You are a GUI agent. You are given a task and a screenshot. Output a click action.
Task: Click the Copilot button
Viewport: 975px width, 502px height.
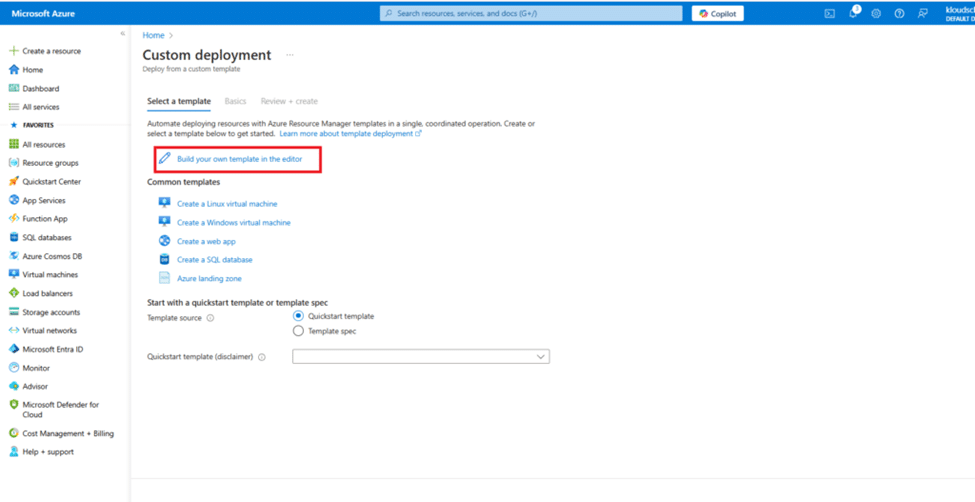point(718,14)
